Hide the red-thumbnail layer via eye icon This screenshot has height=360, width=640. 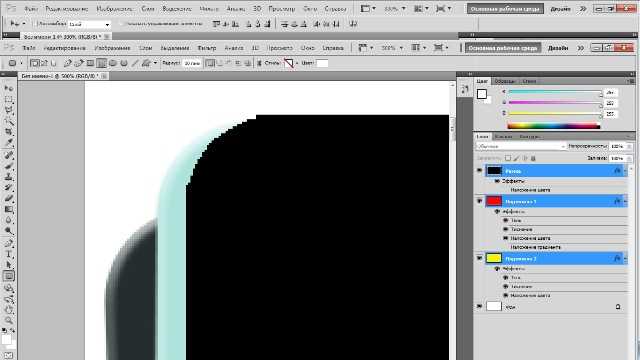(480, 201)
